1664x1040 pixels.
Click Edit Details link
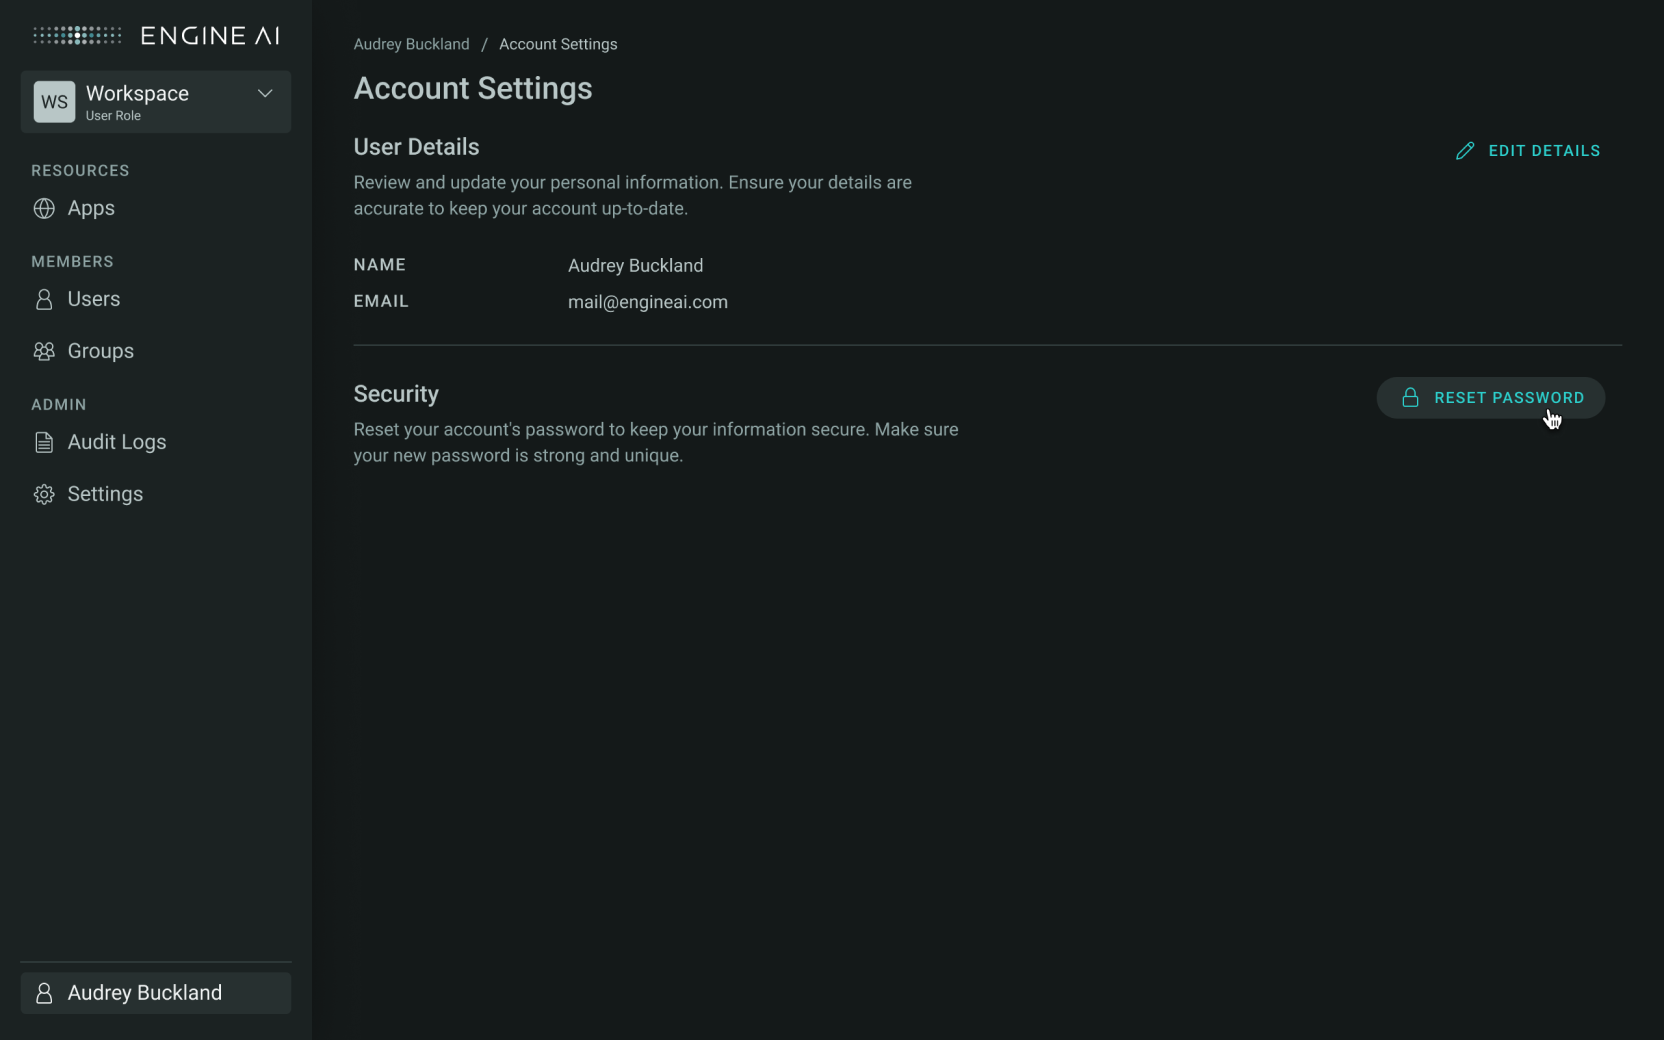click(1528, 151)
